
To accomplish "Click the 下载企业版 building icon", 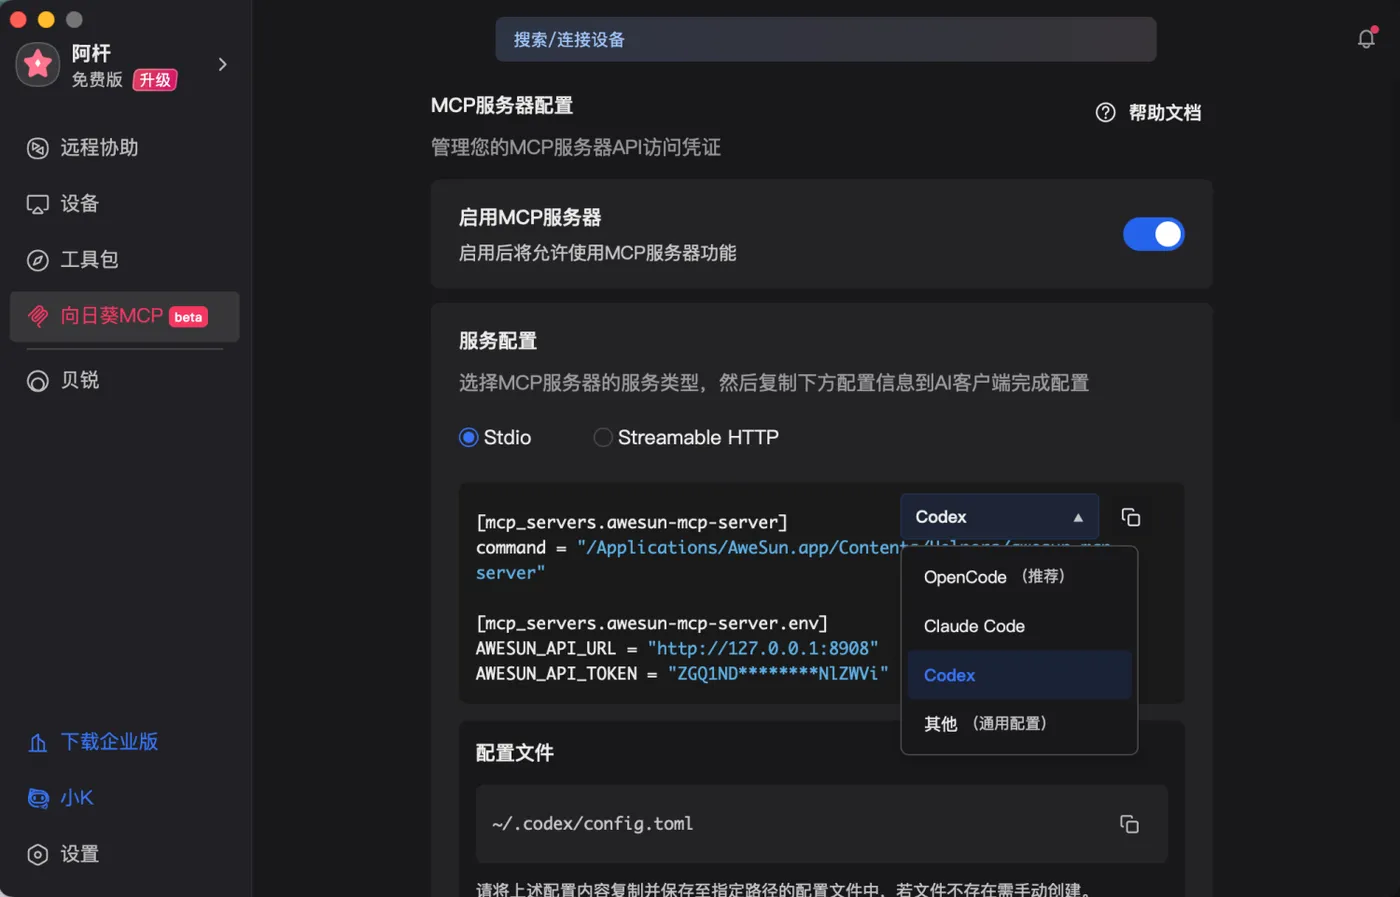I will [x=38, y=742].
